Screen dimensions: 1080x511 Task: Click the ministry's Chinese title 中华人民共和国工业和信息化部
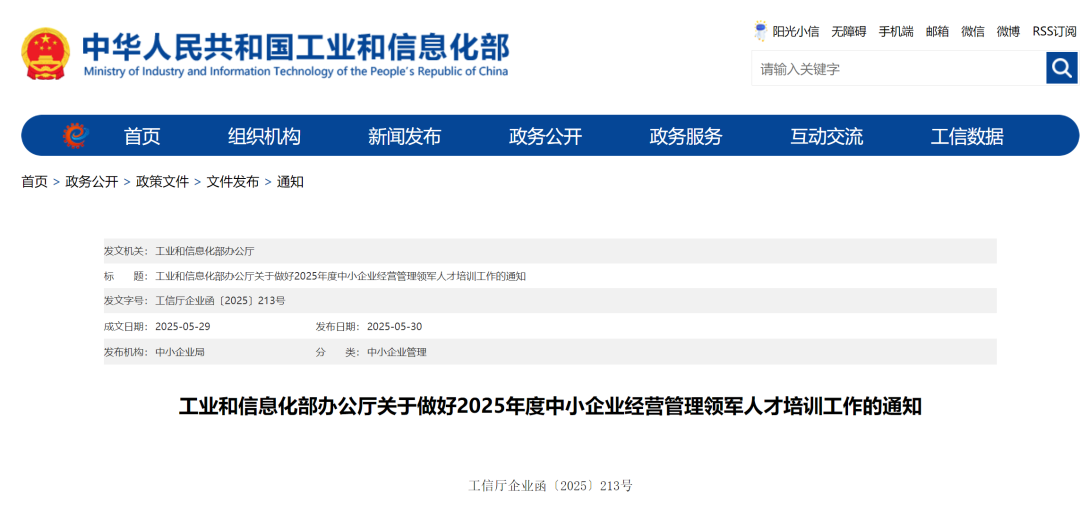point(295,47)
